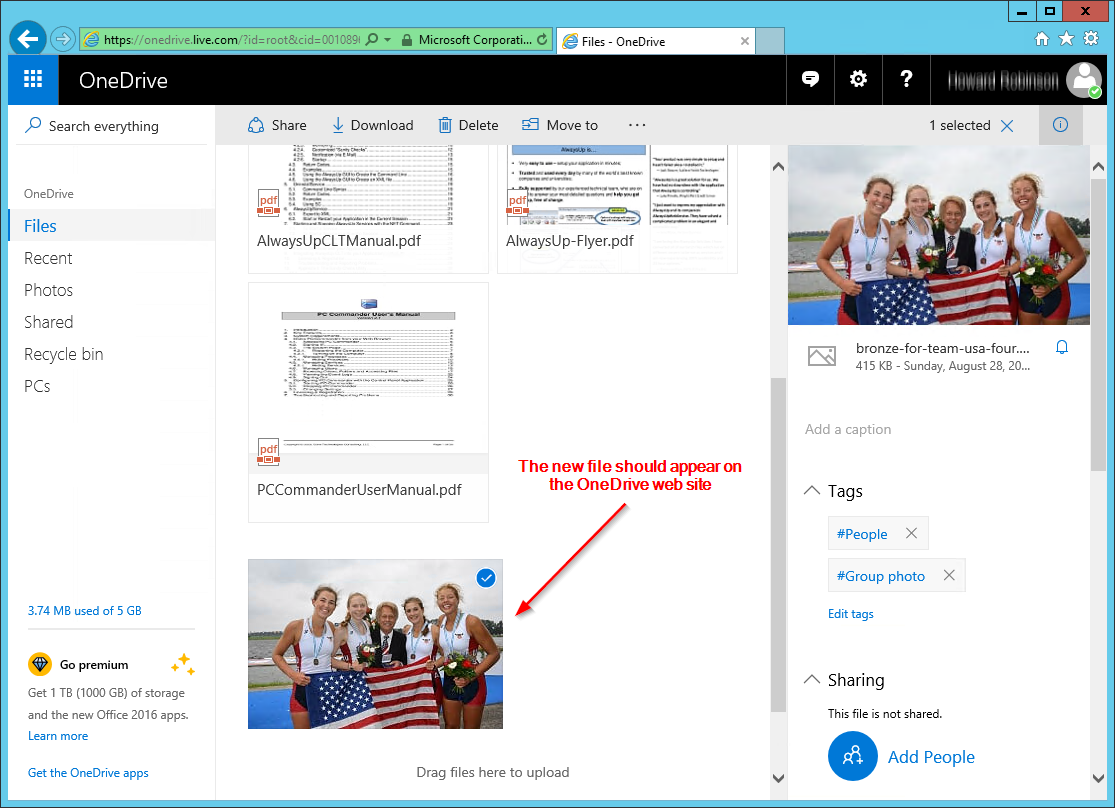The height and width of the screenshot is (808, 1115).
Task: Click the Learn more link
Action: click(x=58, y=736)
